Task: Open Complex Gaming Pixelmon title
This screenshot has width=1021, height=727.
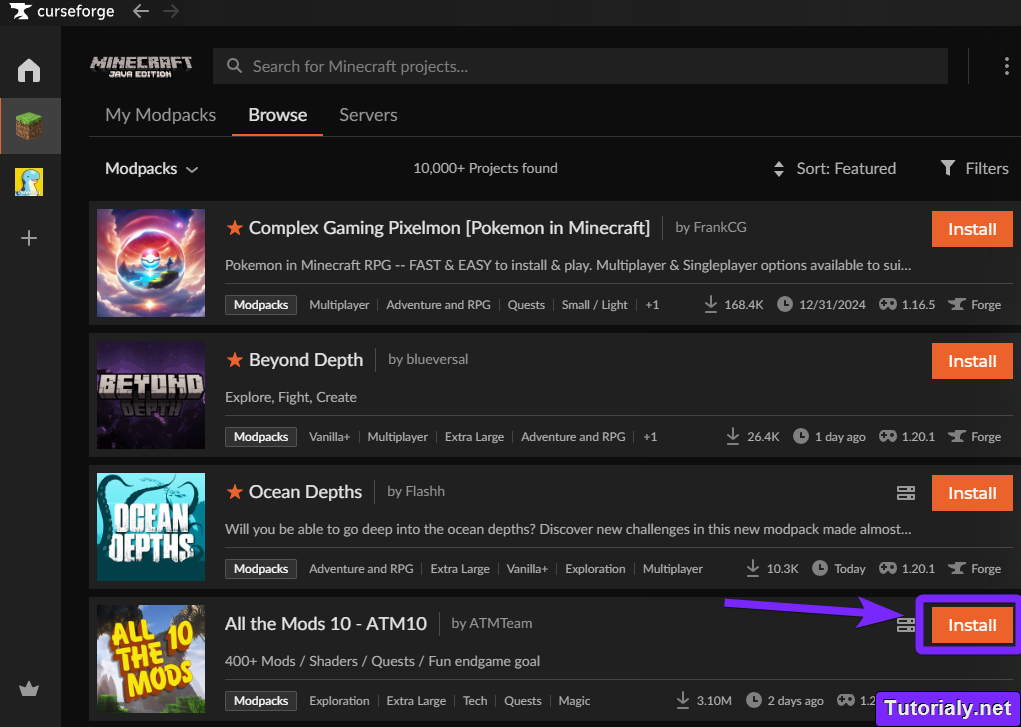Action: click(x=449, y=228)
